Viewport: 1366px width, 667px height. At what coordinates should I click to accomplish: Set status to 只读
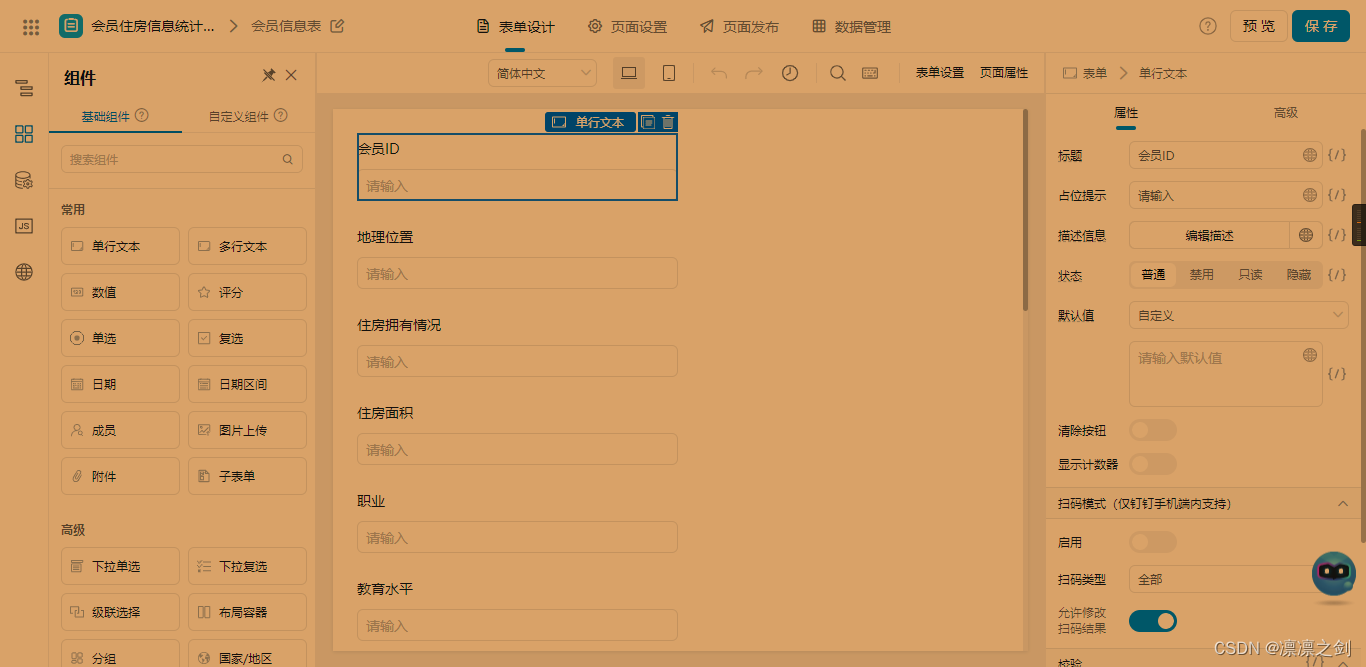(x=1250, y=275)
